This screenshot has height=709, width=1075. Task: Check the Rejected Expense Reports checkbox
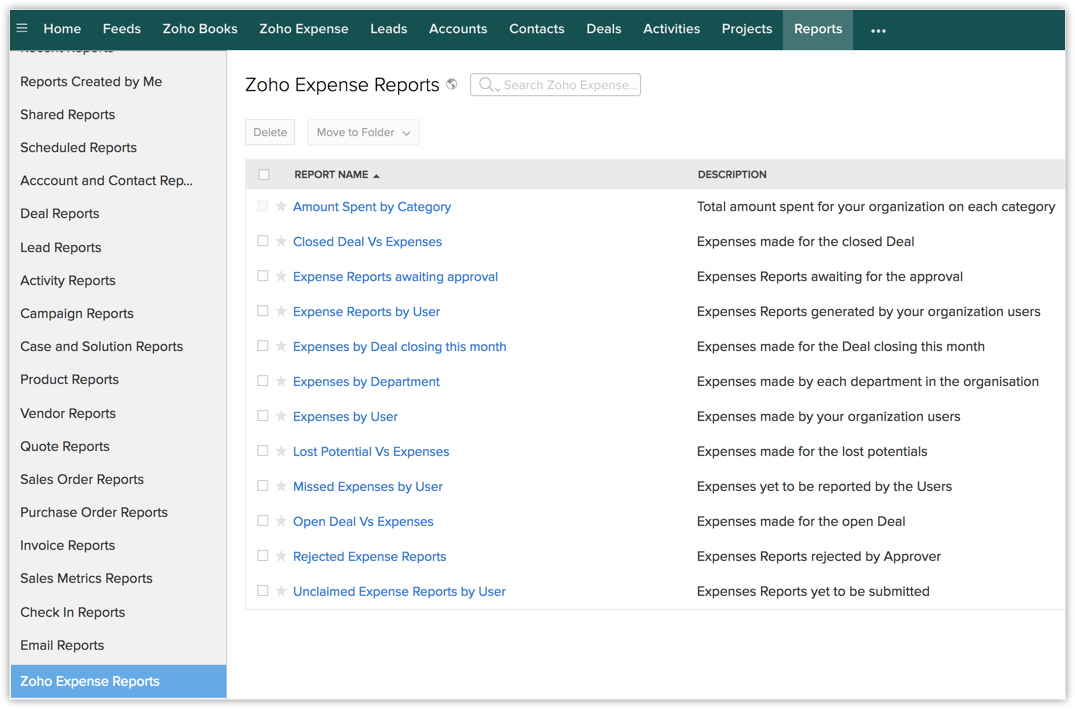click(x=263, y=555)
